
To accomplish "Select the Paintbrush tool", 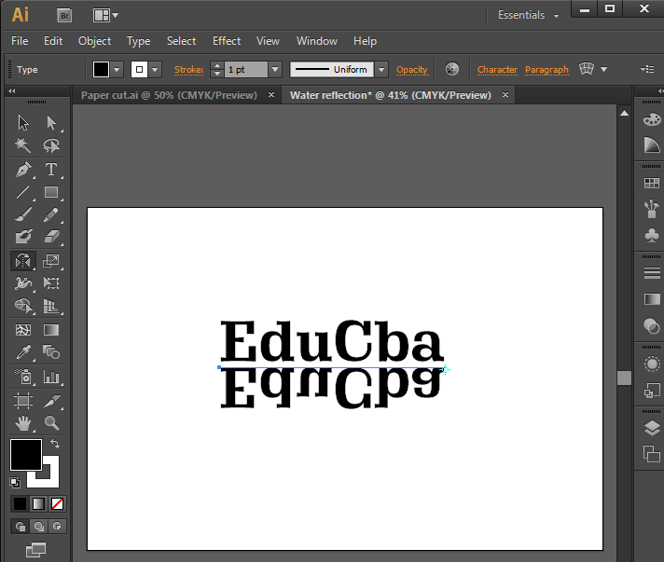I will click(23, 214).
